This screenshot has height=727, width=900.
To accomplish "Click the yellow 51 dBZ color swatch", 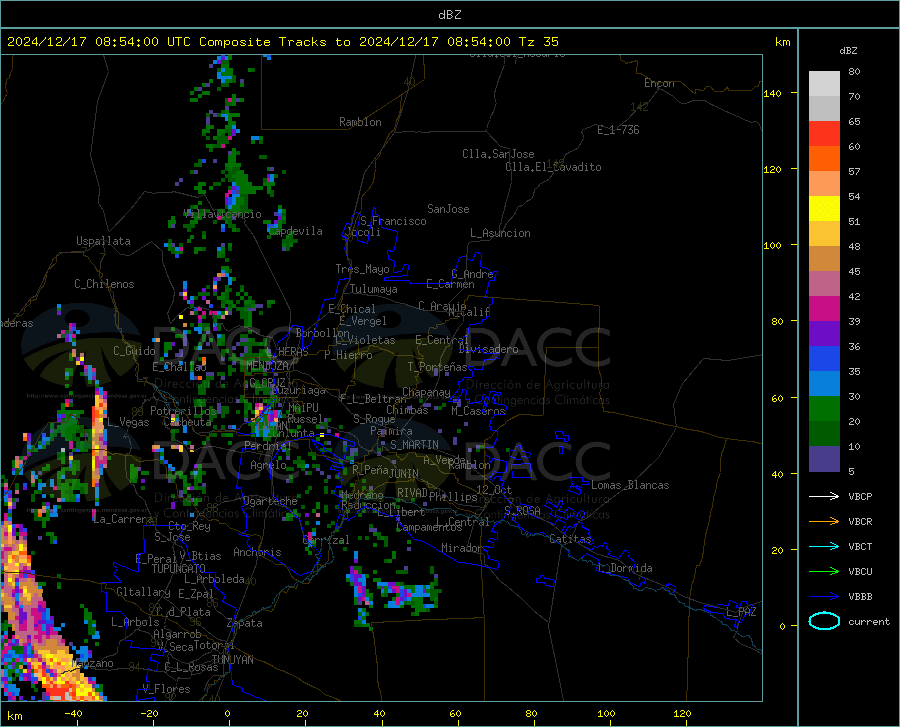I will click(824, 209).
